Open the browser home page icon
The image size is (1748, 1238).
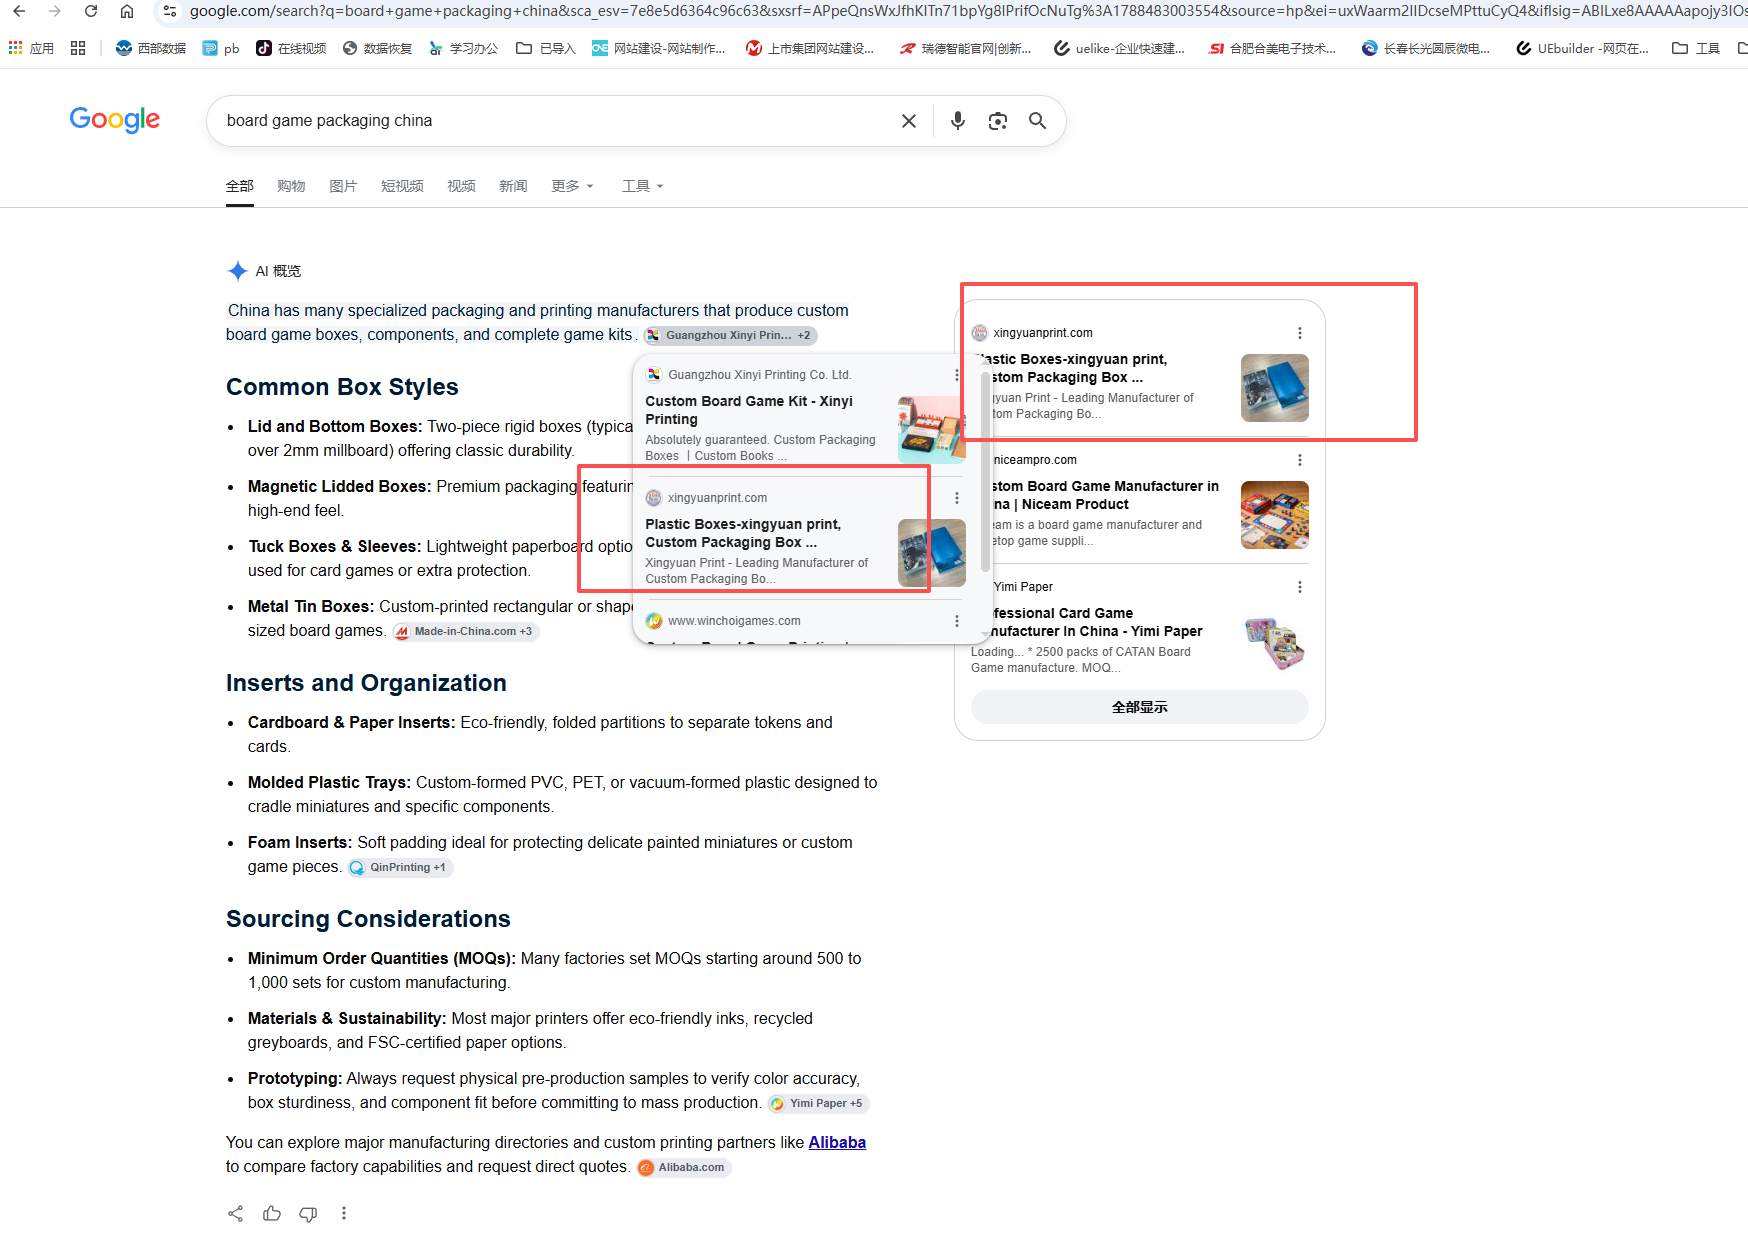pos(127,11)
